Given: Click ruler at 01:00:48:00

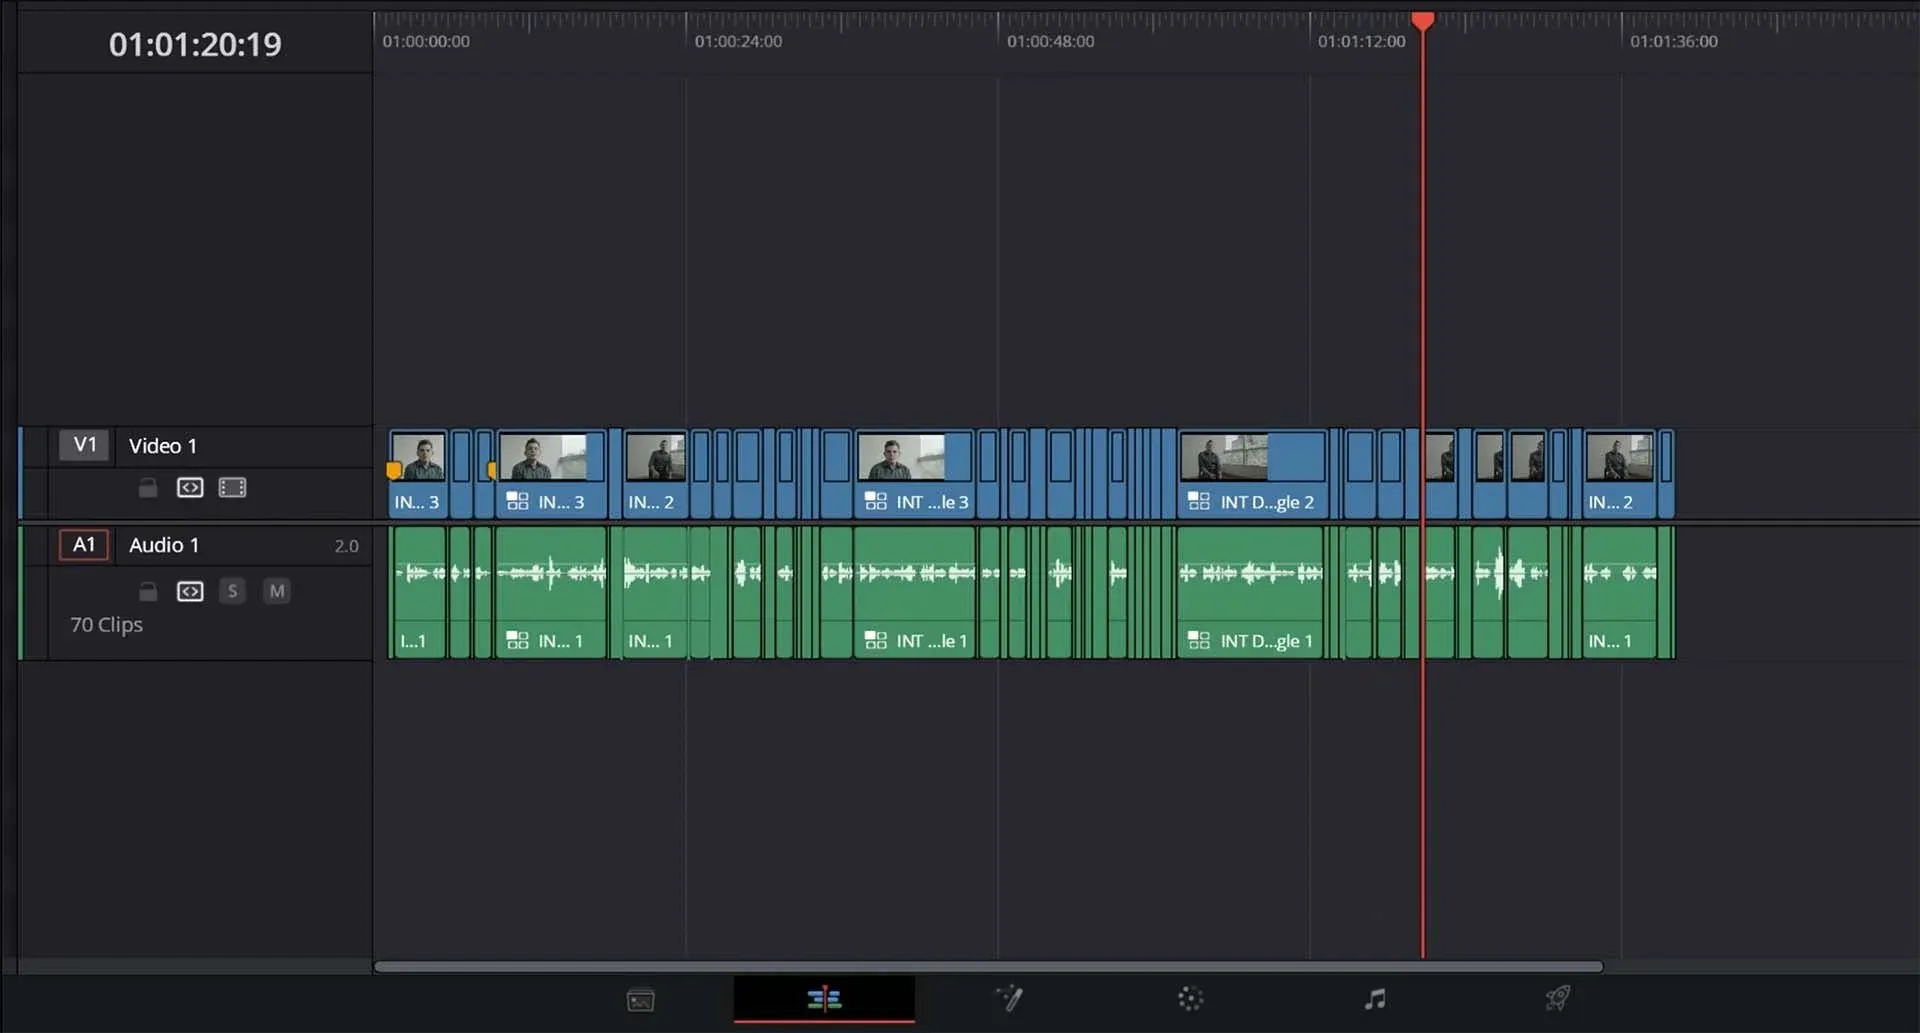Looking at the screenshot, I should (x=1050, y=41).
